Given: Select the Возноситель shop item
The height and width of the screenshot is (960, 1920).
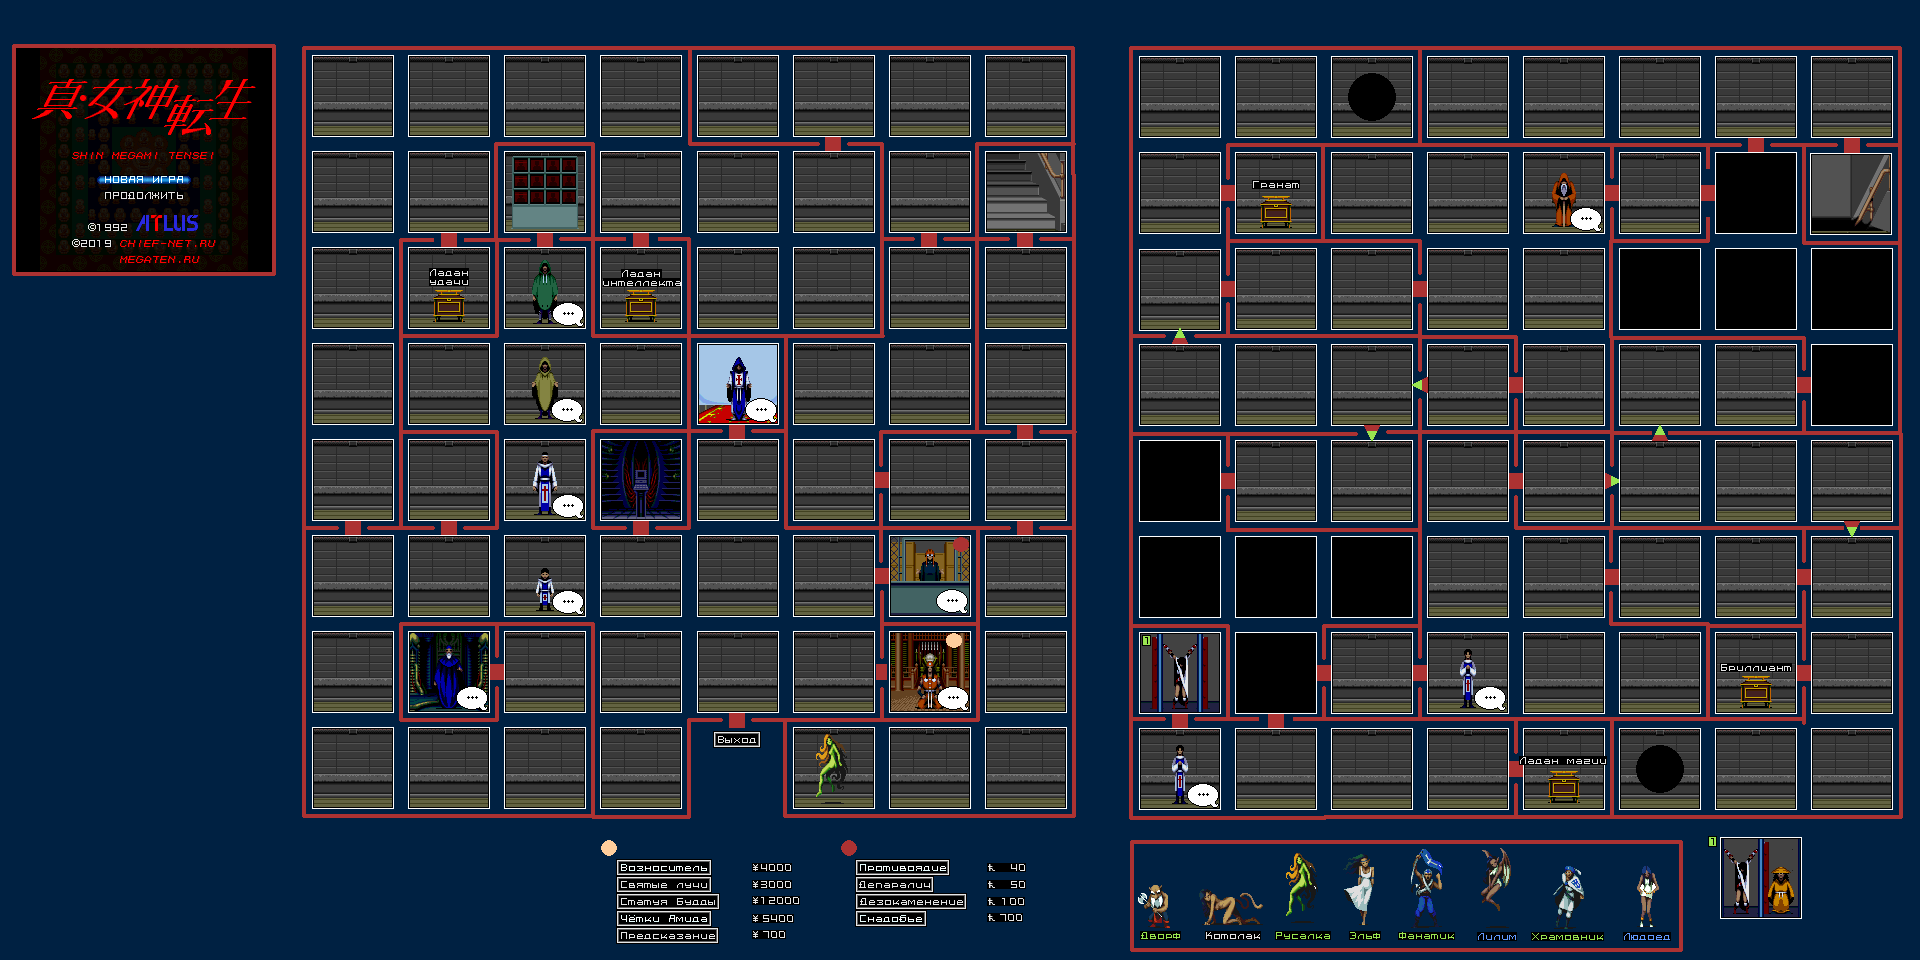Looking at the screenshot, I should click(x=664, y=868).
